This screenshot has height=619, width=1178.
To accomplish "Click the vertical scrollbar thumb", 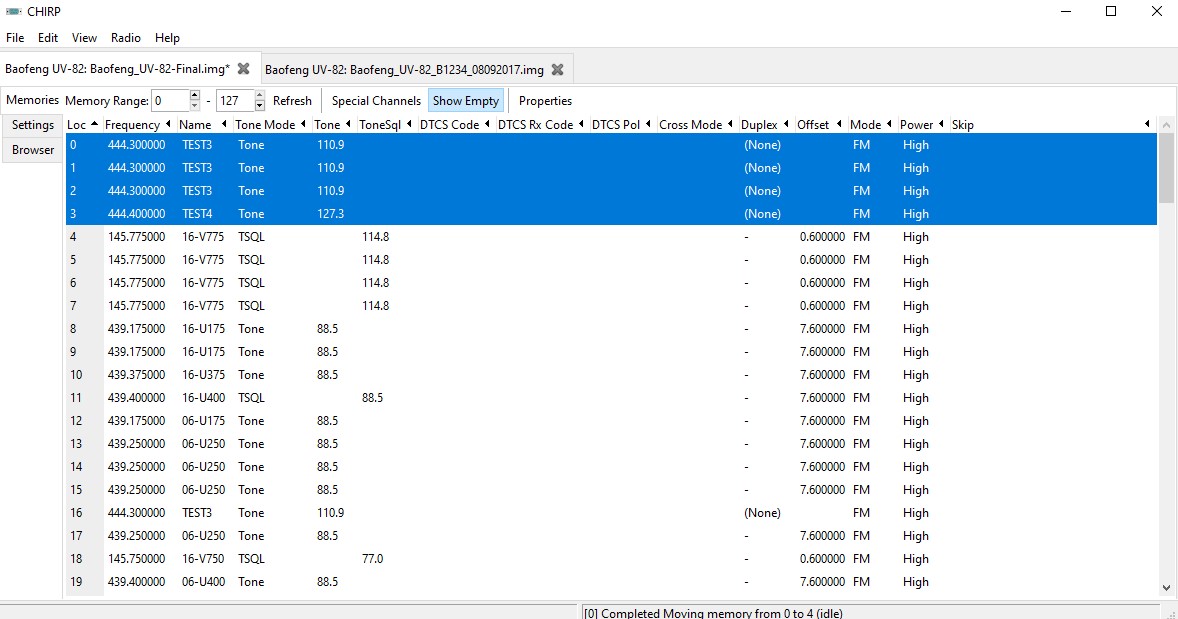I will [1165, 168].
